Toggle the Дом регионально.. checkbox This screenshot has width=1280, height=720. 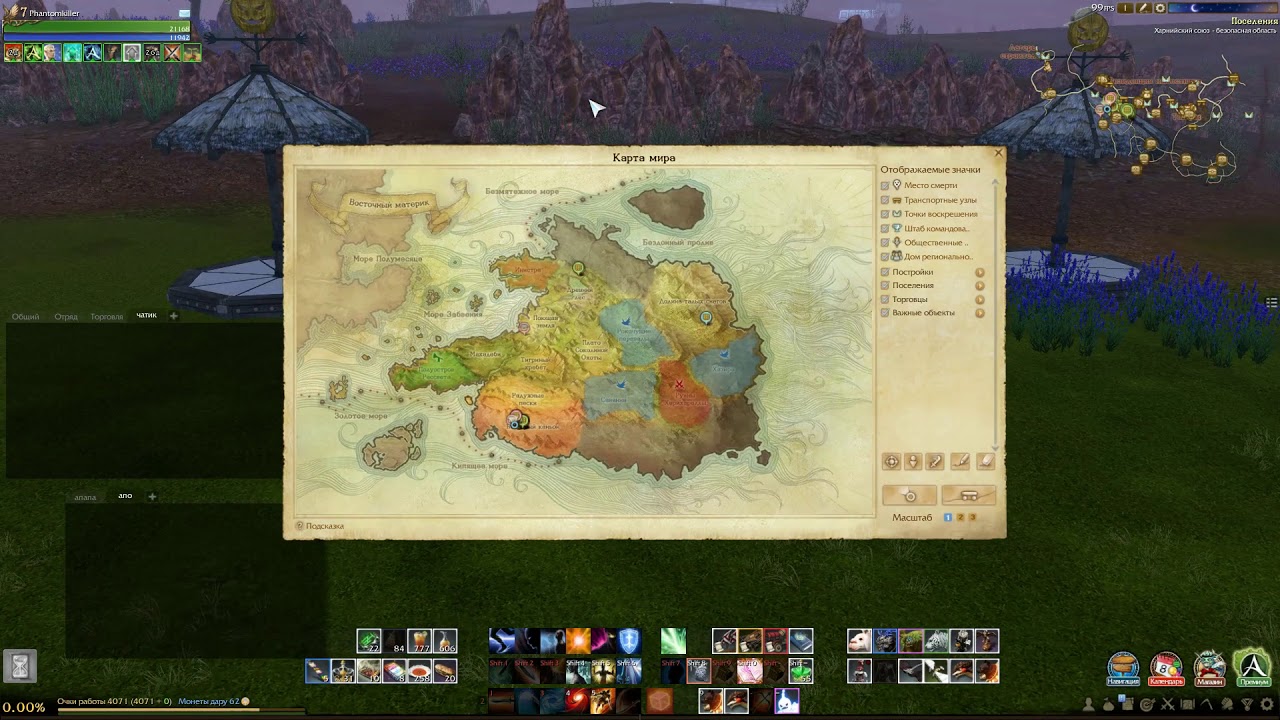(885, 257)
